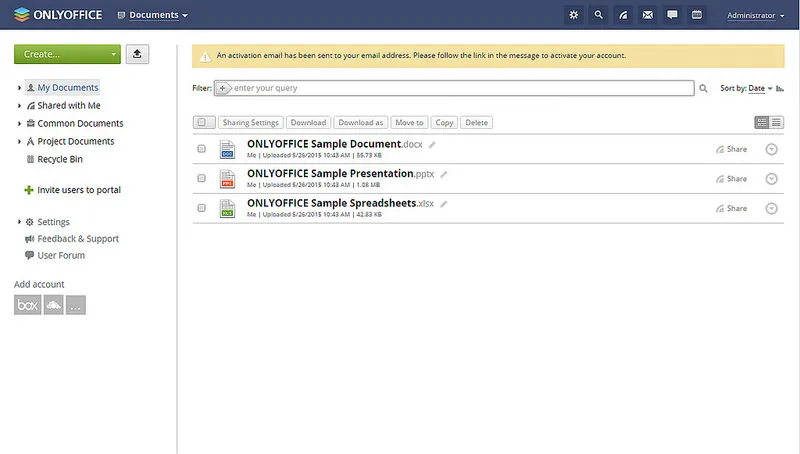Click the header gear settings icon
Screen dimensions: 800x454
(573, 15)
